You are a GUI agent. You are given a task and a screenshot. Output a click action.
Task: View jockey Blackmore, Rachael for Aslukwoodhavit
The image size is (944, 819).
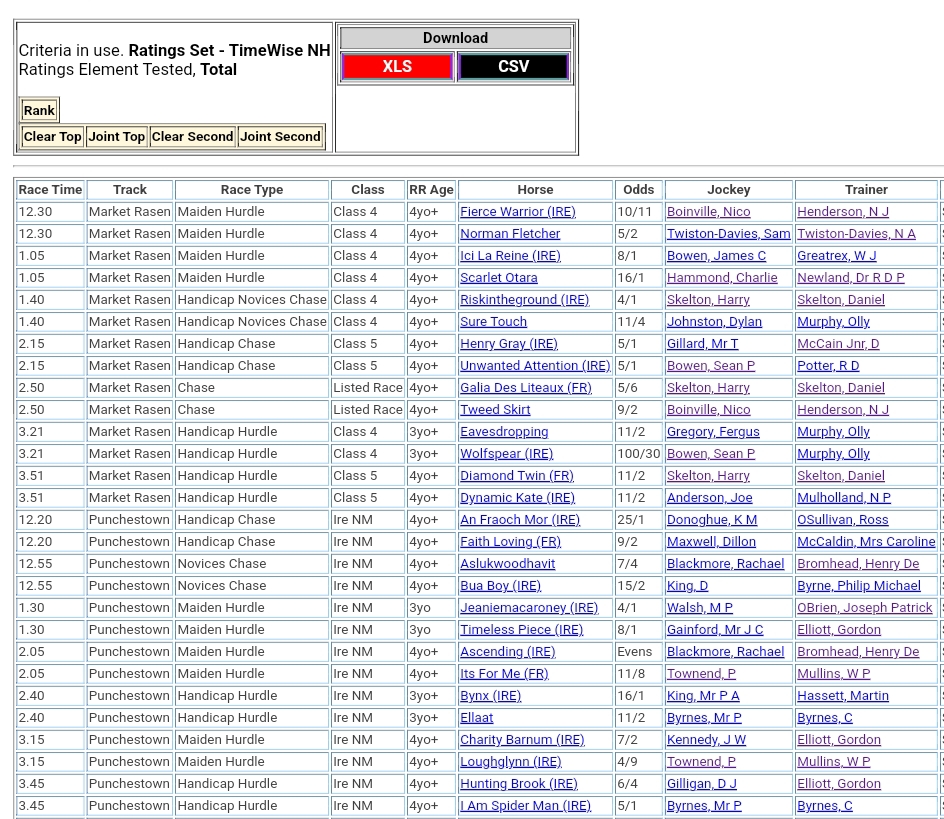coord(725,564)
